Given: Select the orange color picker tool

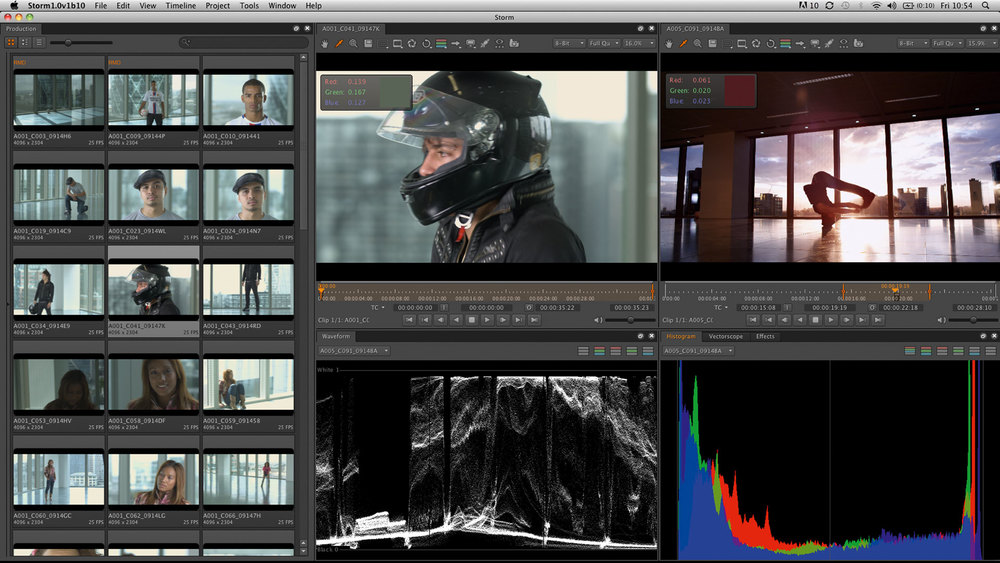Looking at the screenshot, I should (x=340, y=44).
